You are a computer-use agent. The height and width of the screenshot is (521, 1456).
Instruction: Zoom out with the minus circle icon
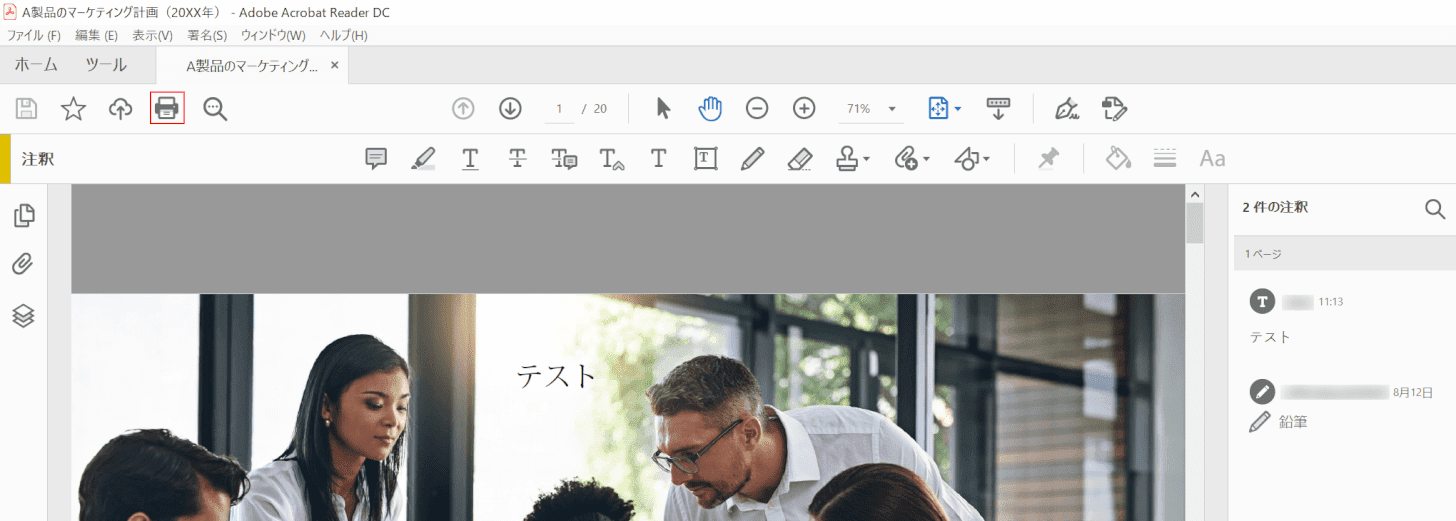point(757,108)
